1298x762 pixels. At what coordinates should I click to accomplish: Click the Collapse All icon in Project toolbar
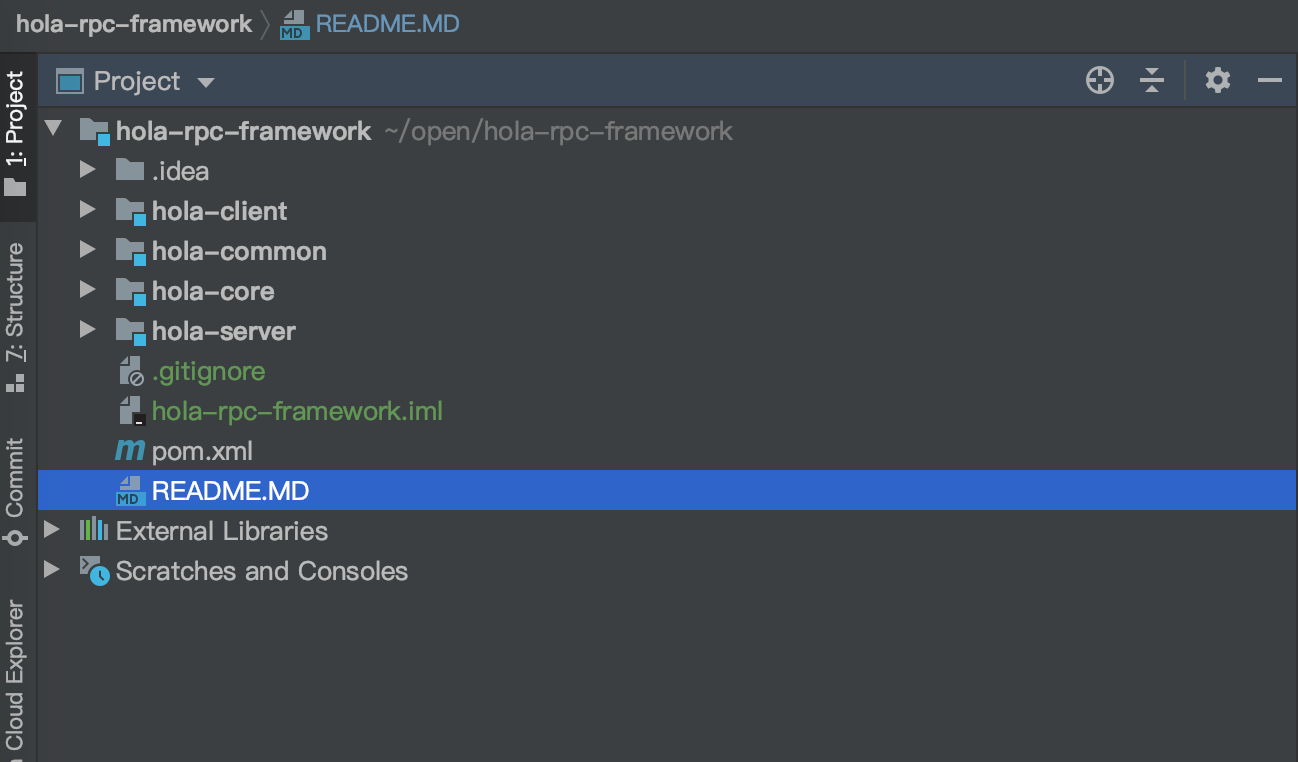click(1152, 81)
